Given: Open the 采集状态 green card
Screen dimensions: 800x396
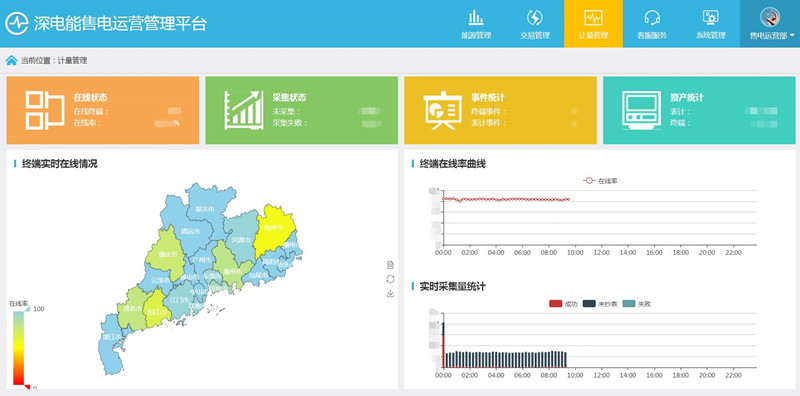Looking at the screenshot, I should (302, 110).
